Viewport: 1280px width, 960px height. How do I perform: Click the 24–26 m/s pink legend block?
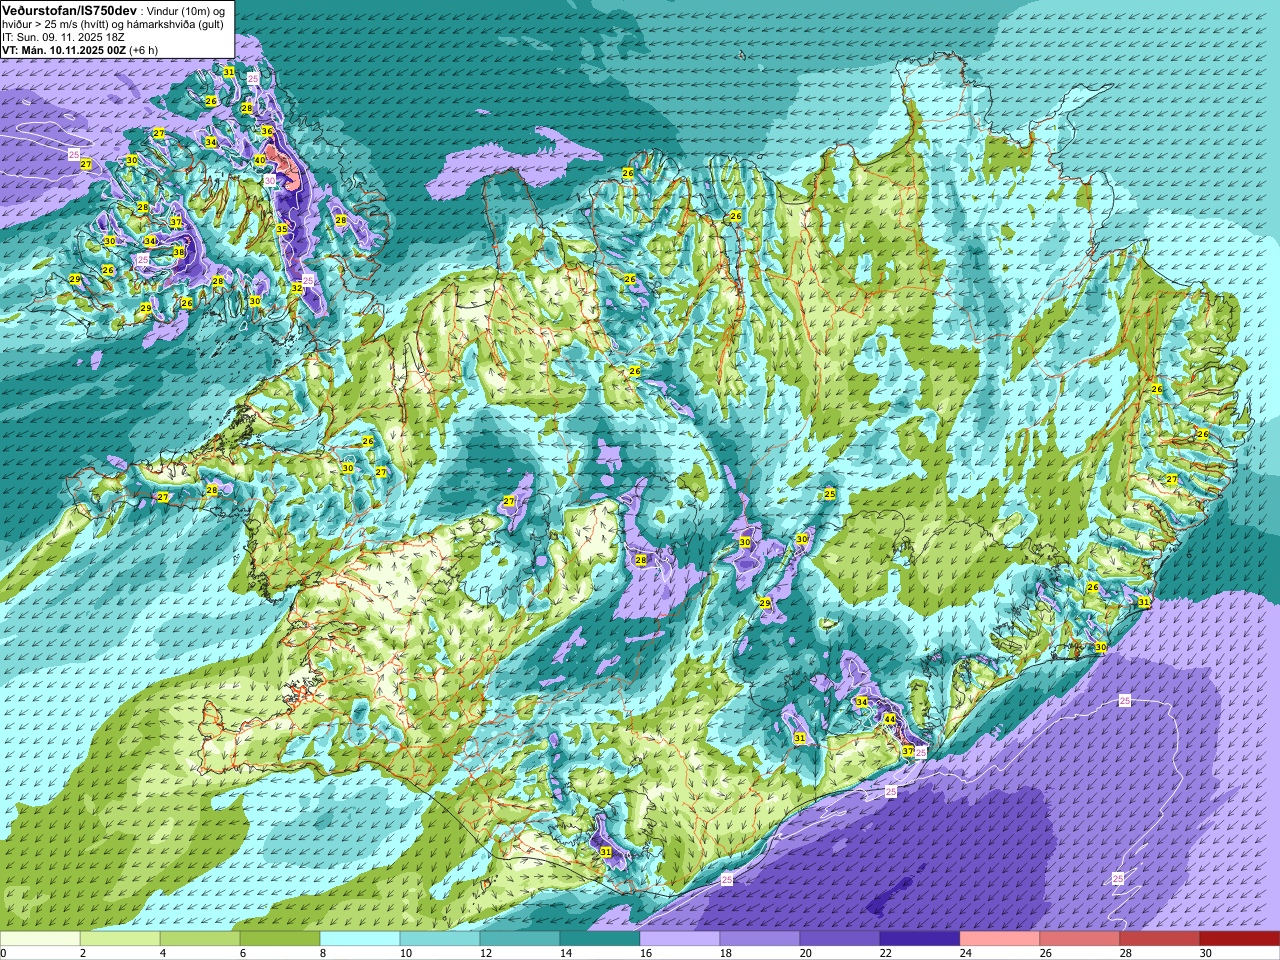(x=1000, y=939)
